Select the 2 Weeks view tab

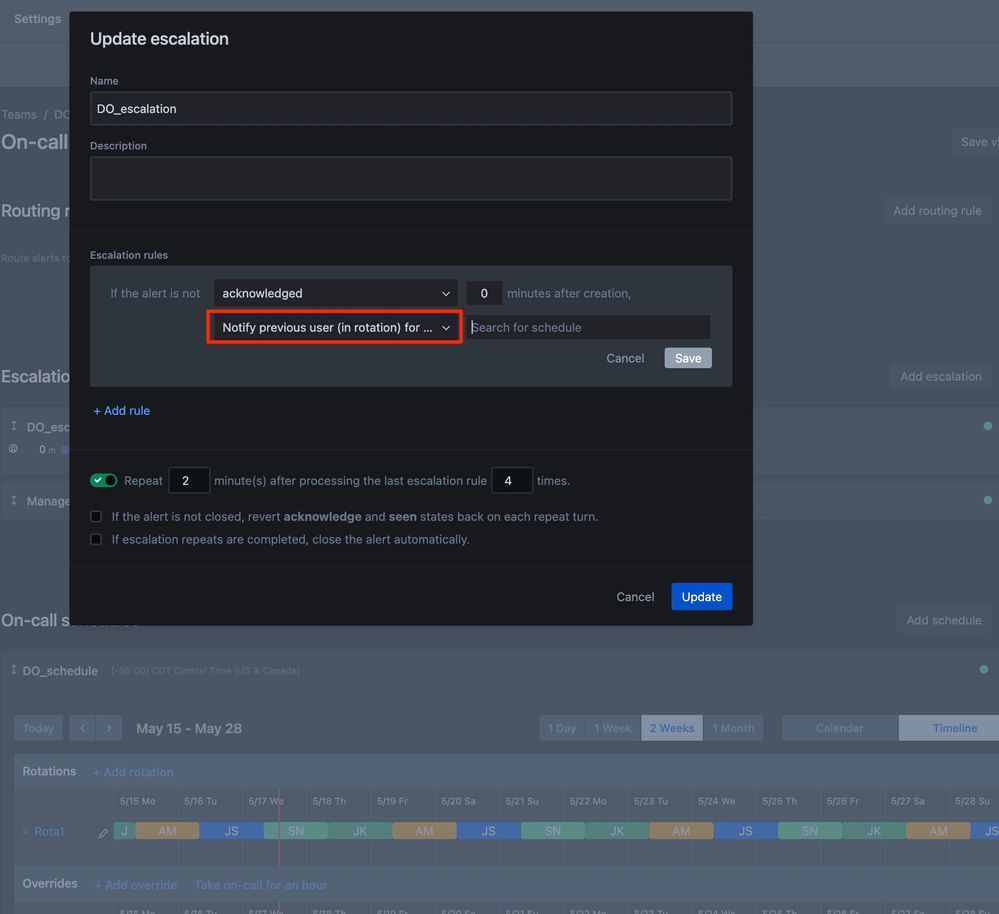[672, 728]
